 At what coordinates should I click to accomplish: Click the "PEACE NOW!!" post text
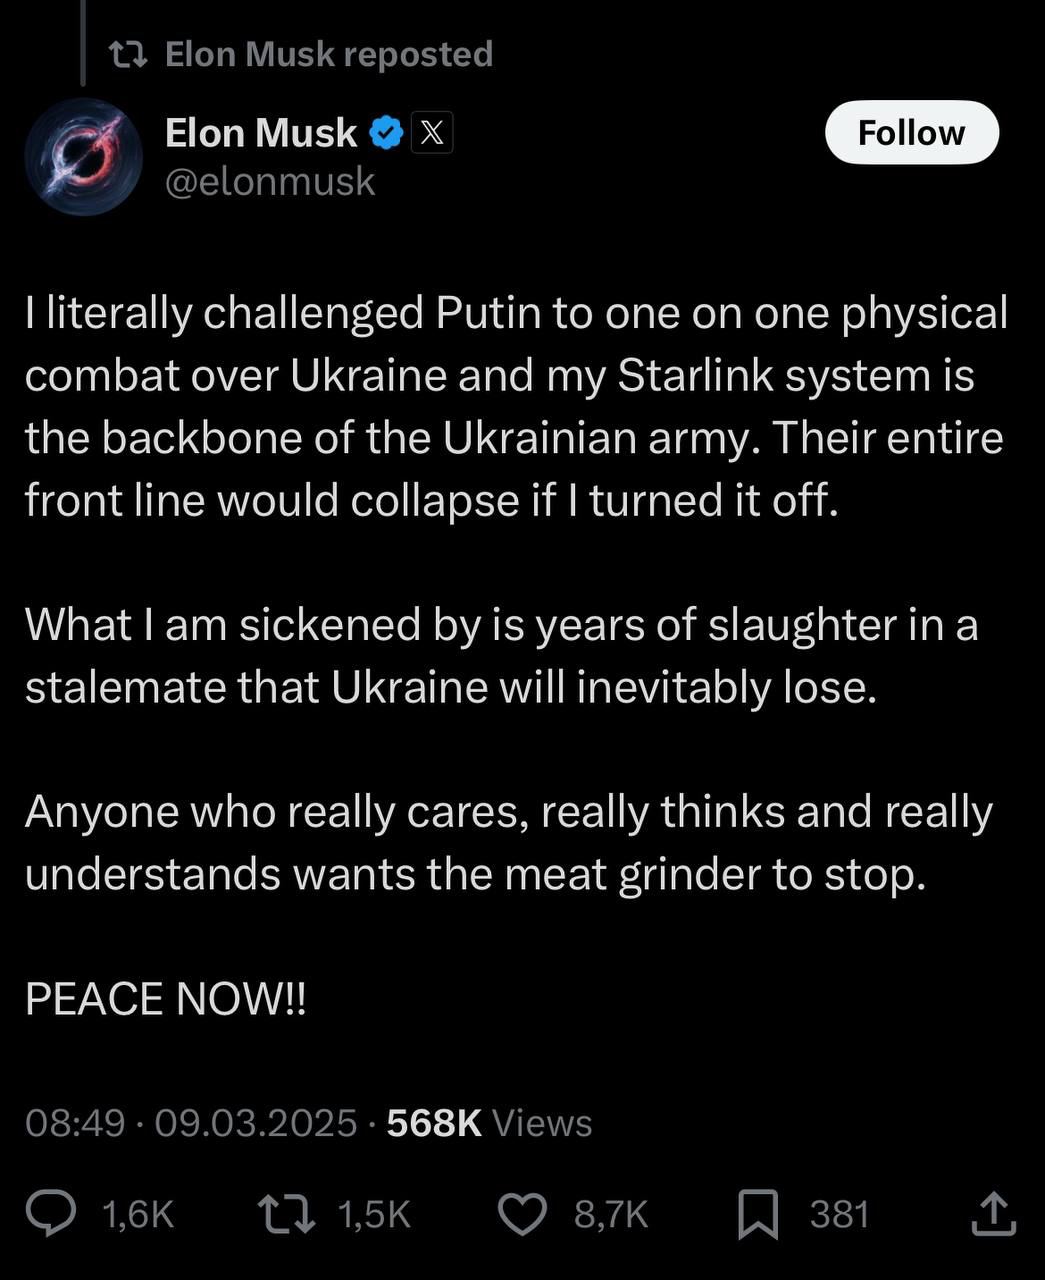coord(166,999)
